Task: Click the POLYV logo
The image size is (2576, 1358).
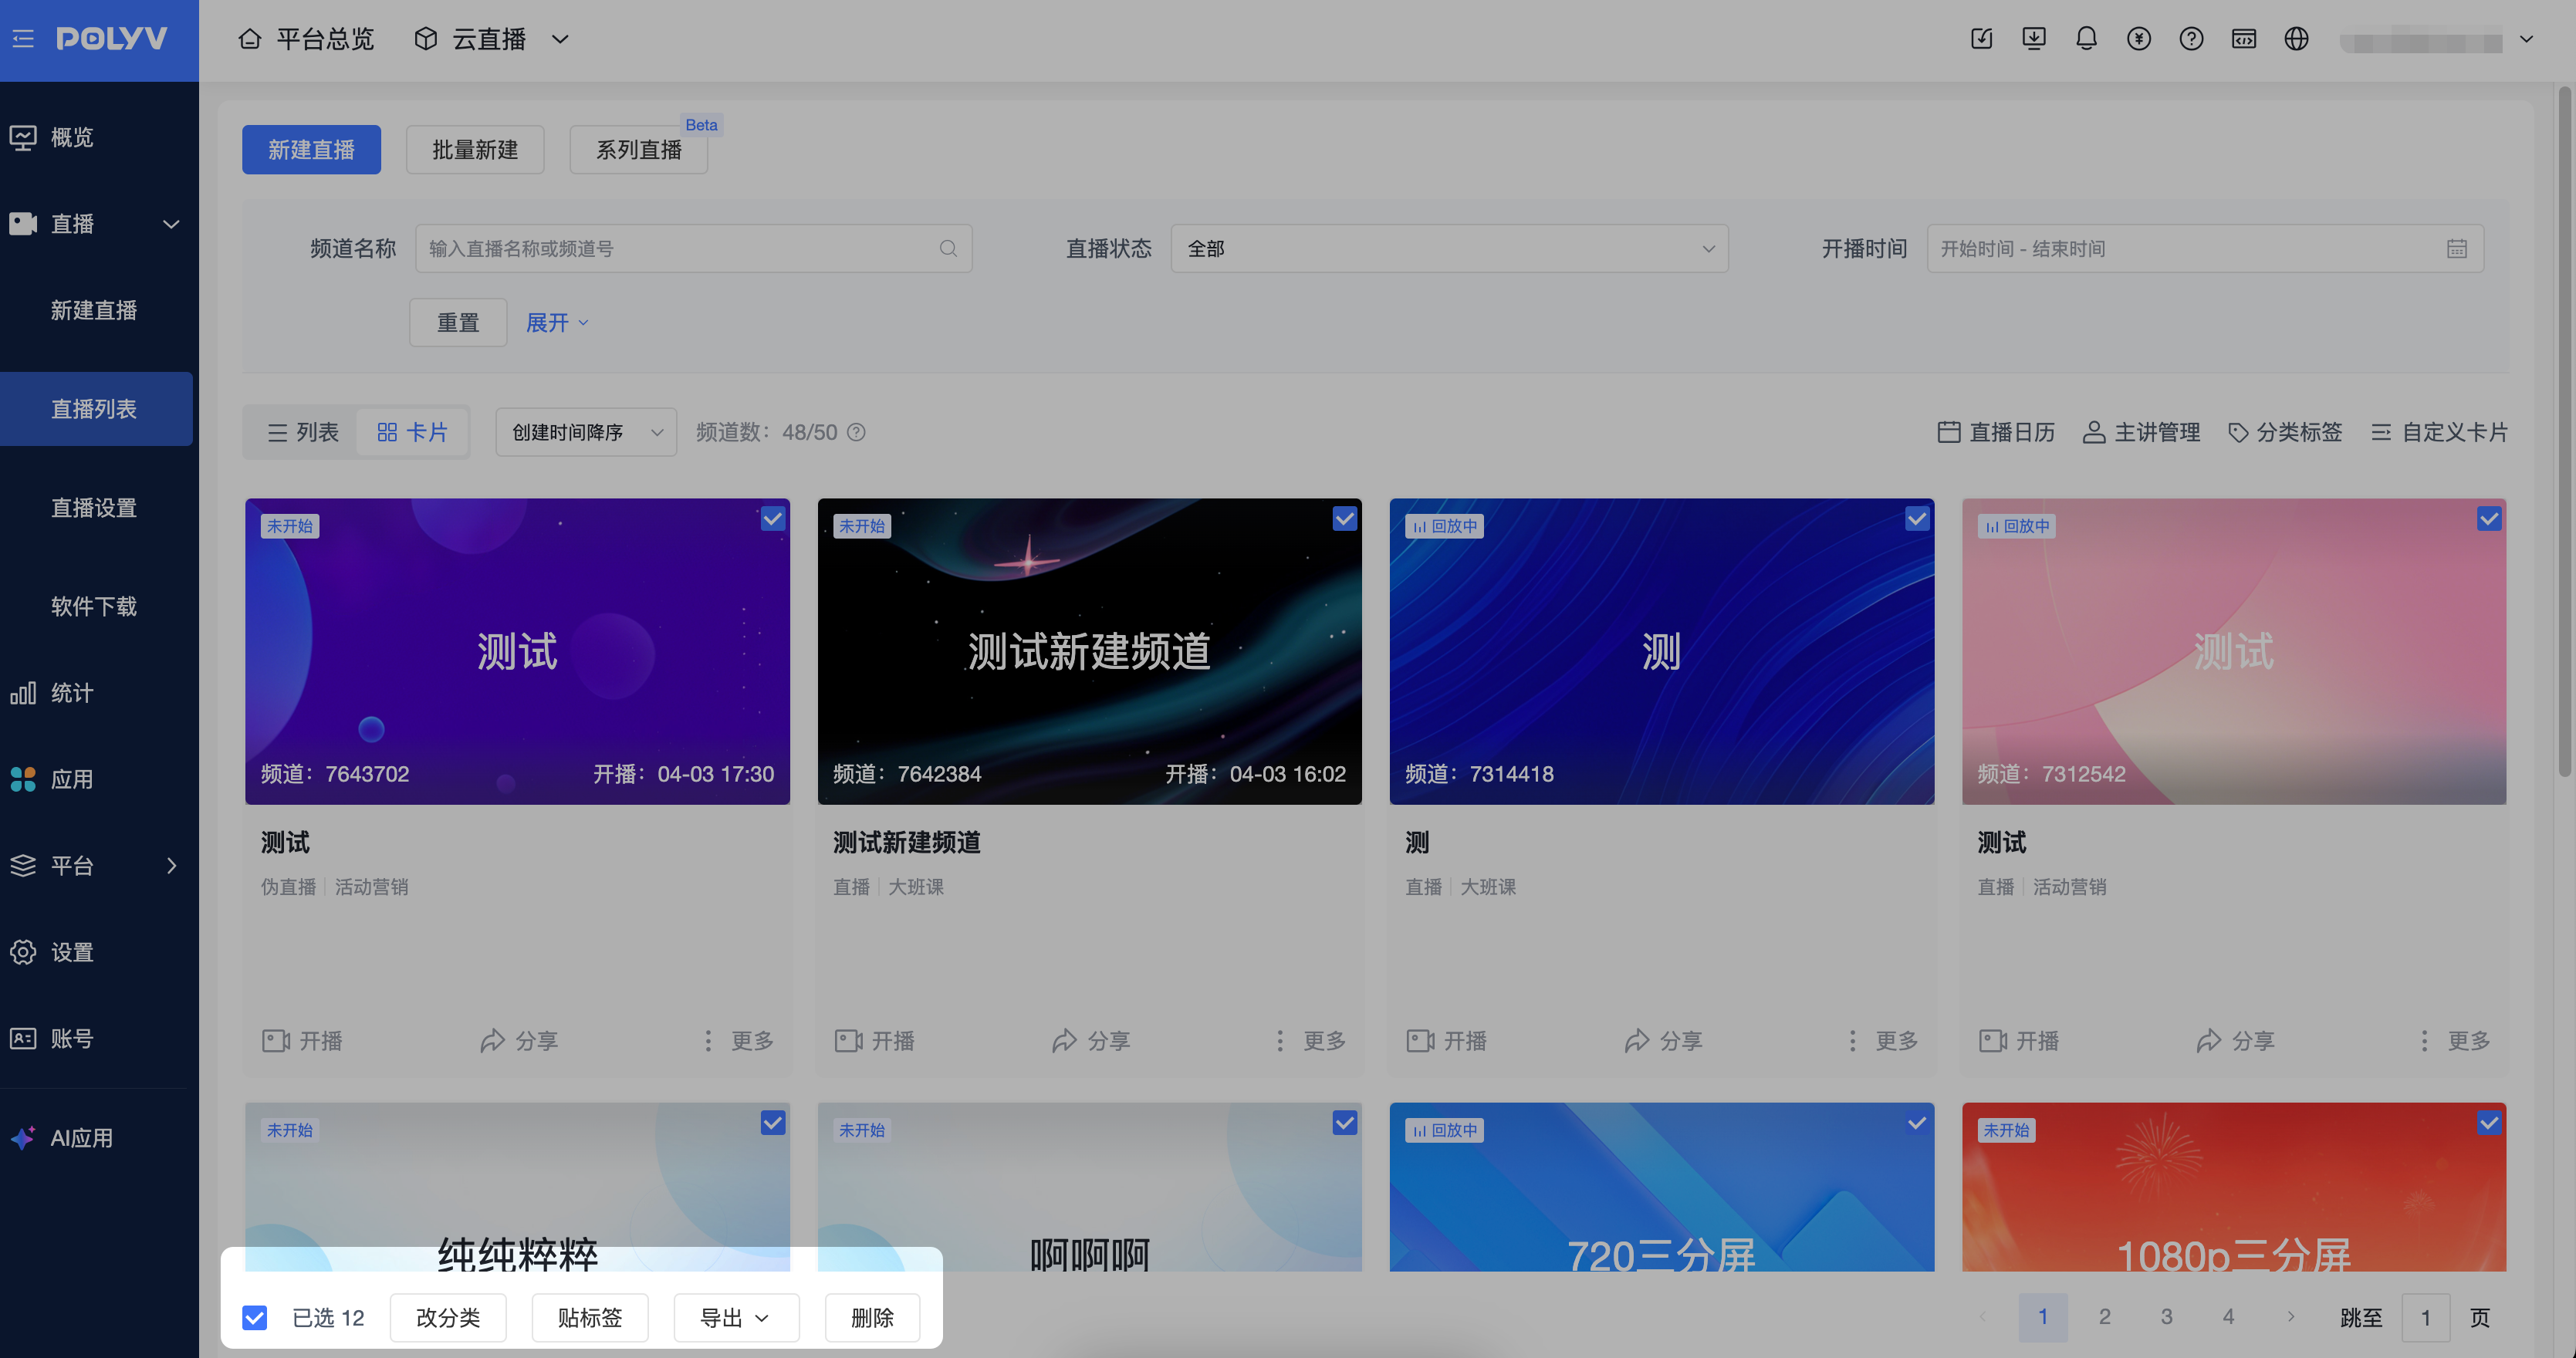Action: click(111, 39)
